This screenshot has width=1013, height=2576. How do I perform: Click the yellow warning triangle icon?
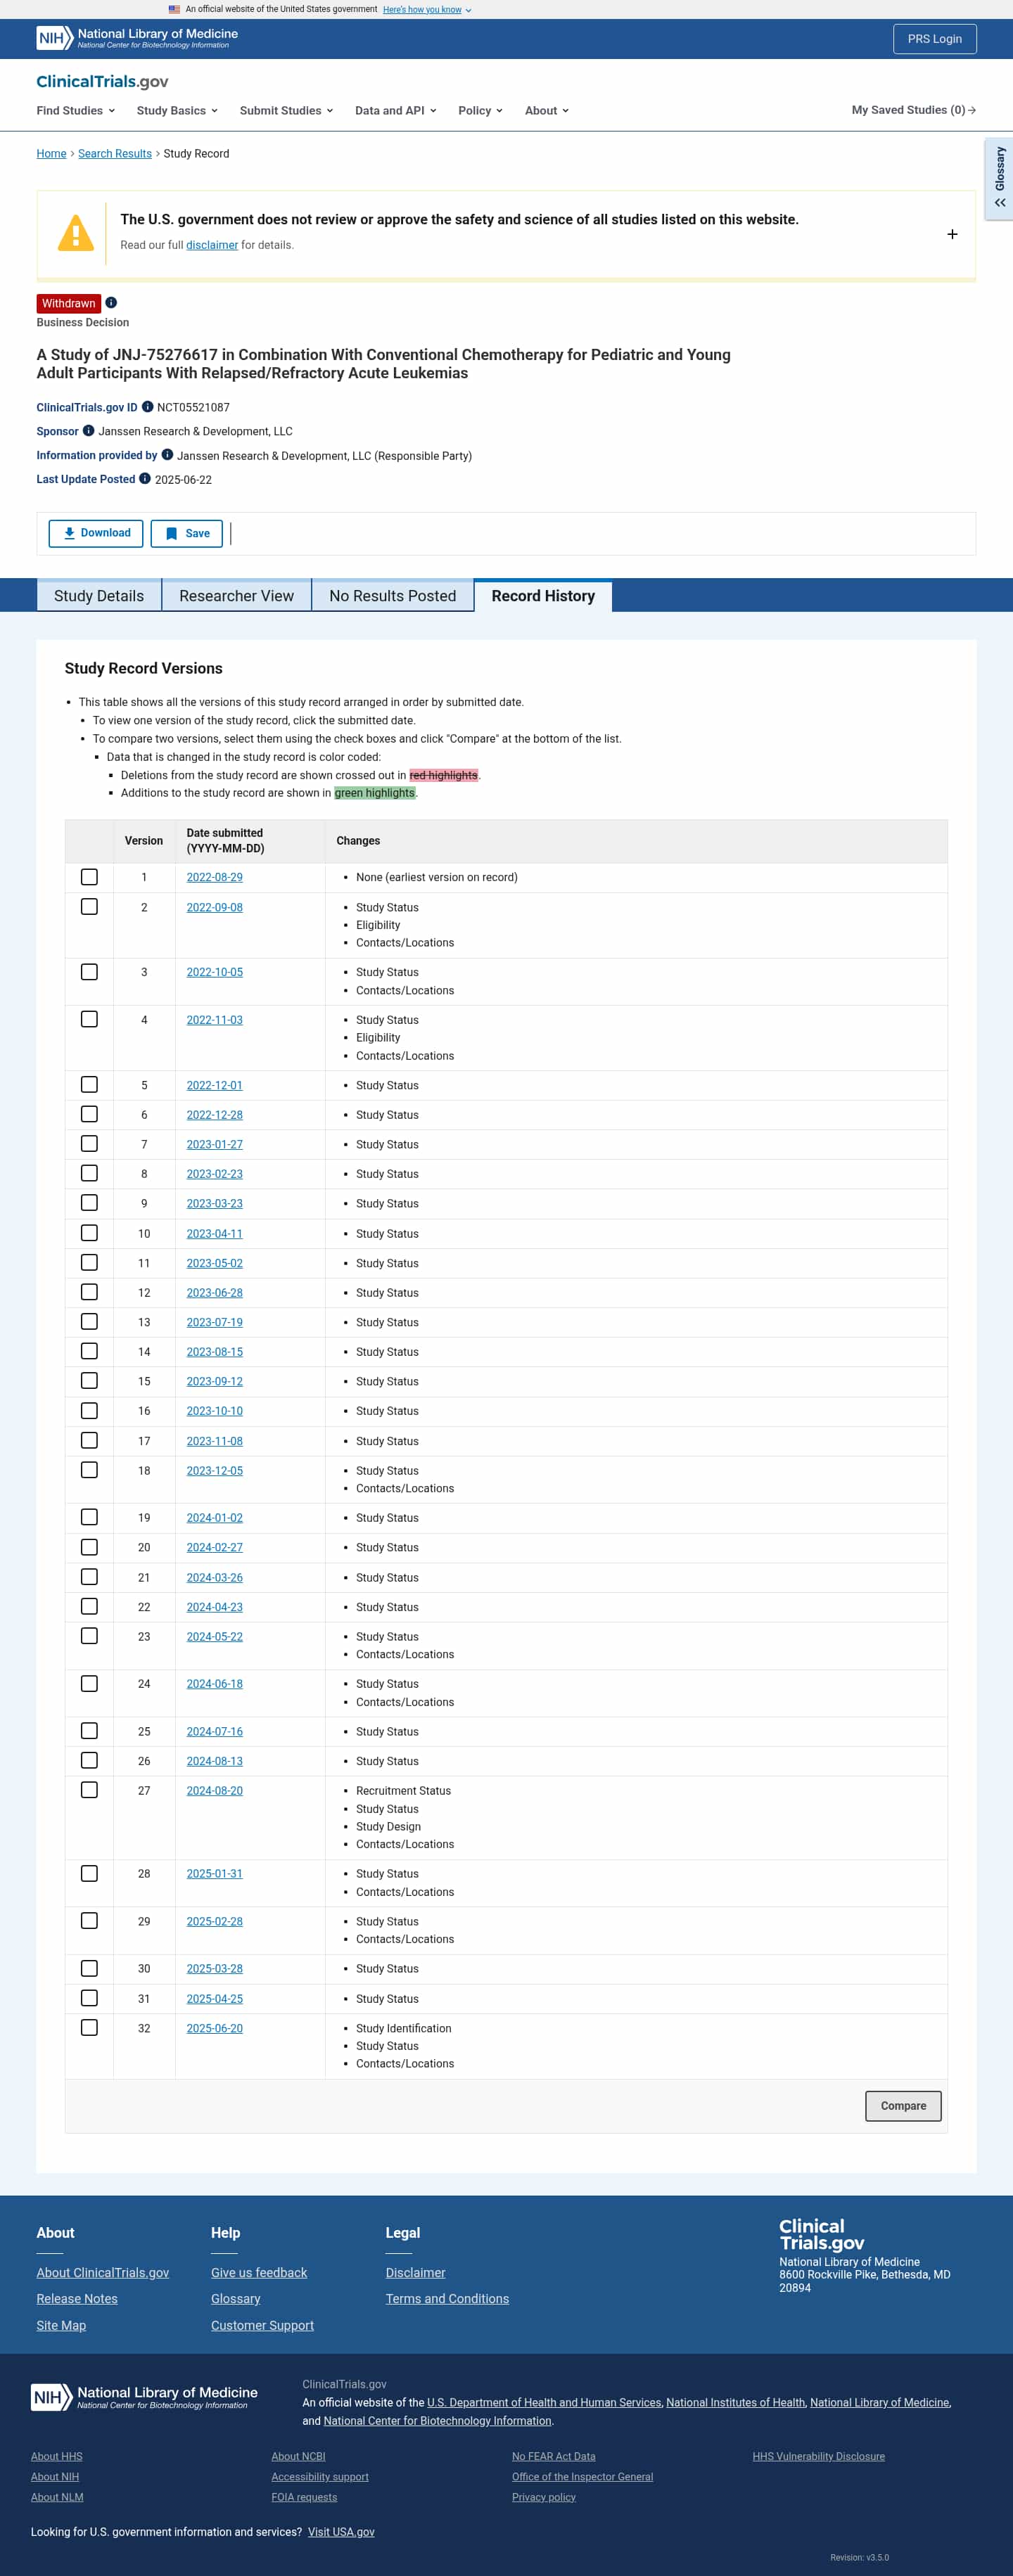pyautogui.click(x=76, y=234)
